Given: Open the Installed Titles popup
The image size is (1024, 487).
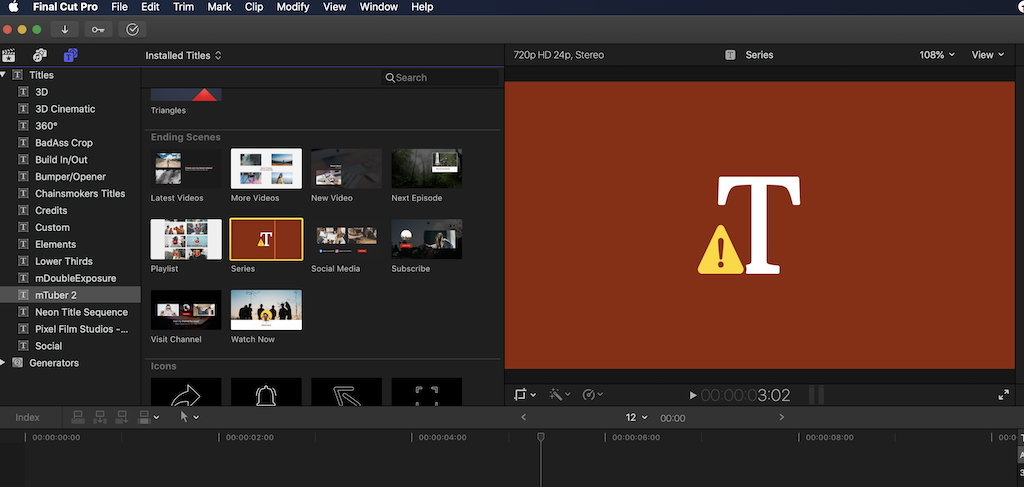Looking at the screenshot, I should (184, 55).
